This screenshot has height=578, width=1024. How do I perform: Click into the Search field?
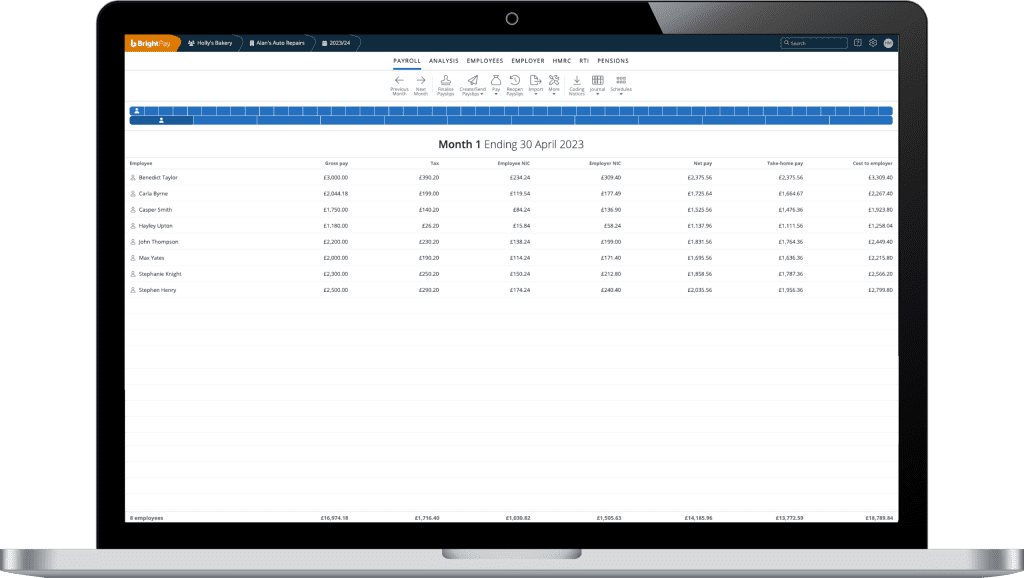814,43
